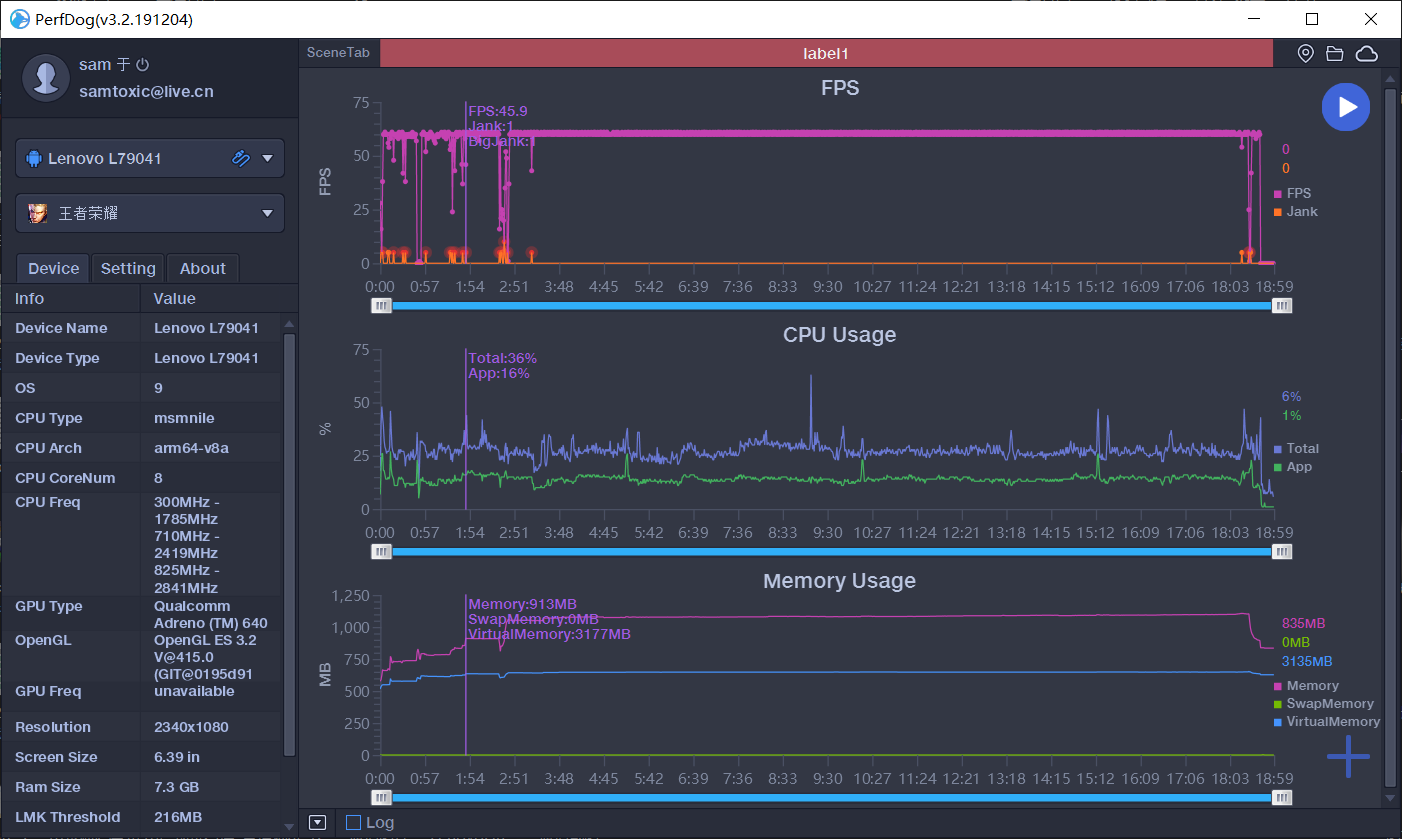Enable the Log checkbox

(353, 823)
